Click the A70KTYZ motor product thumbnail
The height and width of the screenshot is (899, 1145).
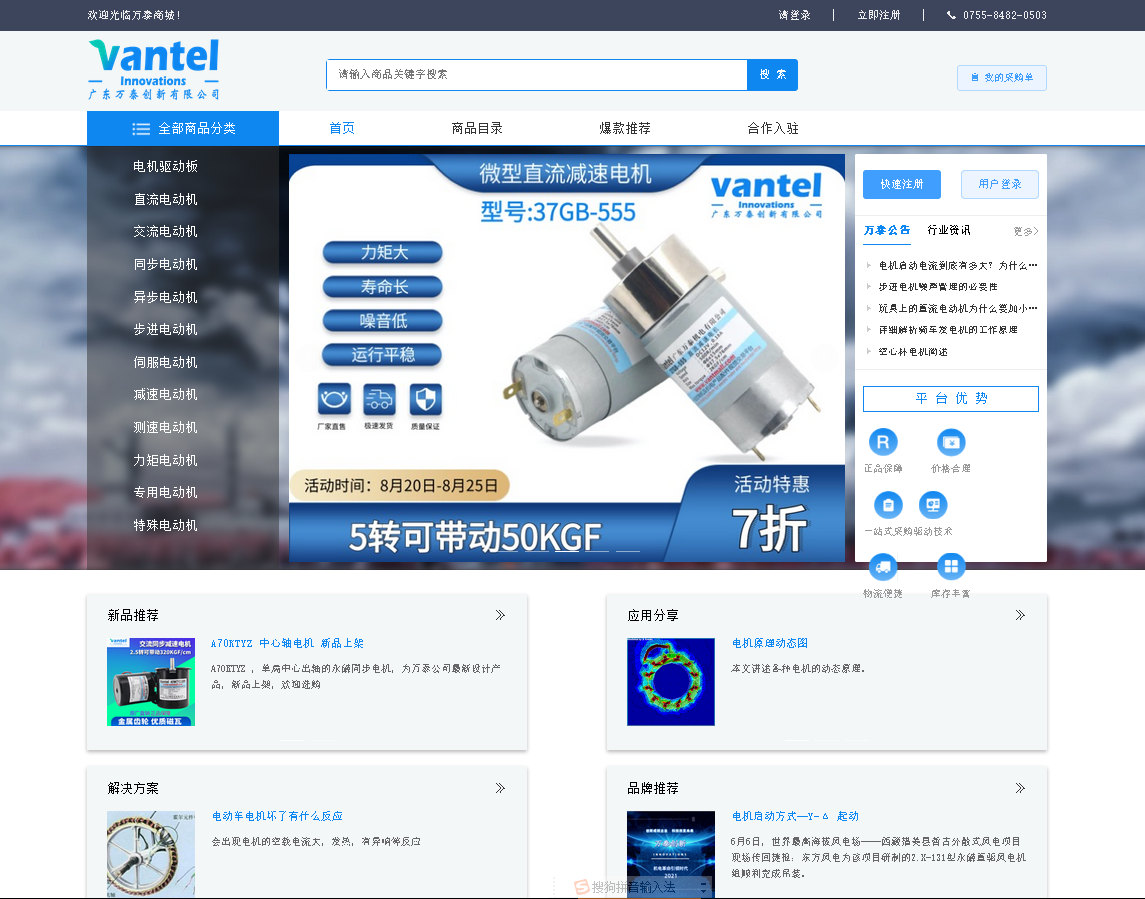click(151, 682)
